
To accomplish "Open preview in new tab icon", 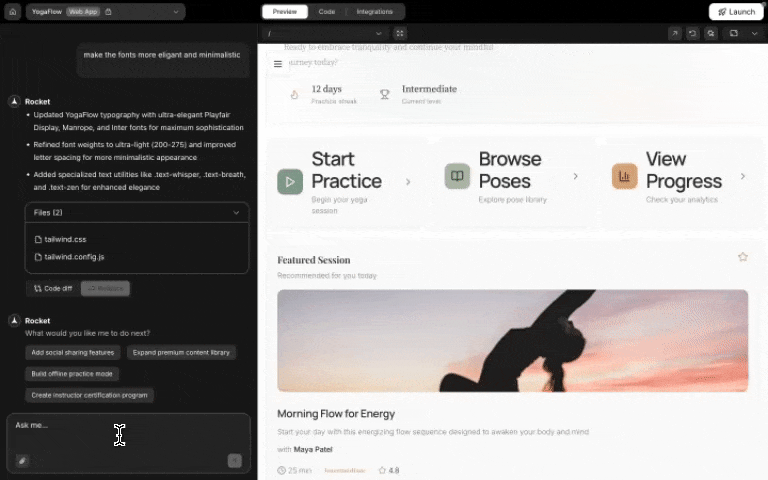I will pos(675,33).
